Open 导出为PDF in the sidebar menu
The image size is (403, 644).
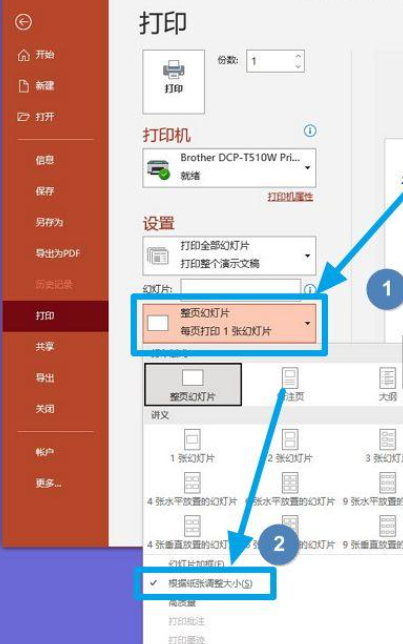pos(58,253)
